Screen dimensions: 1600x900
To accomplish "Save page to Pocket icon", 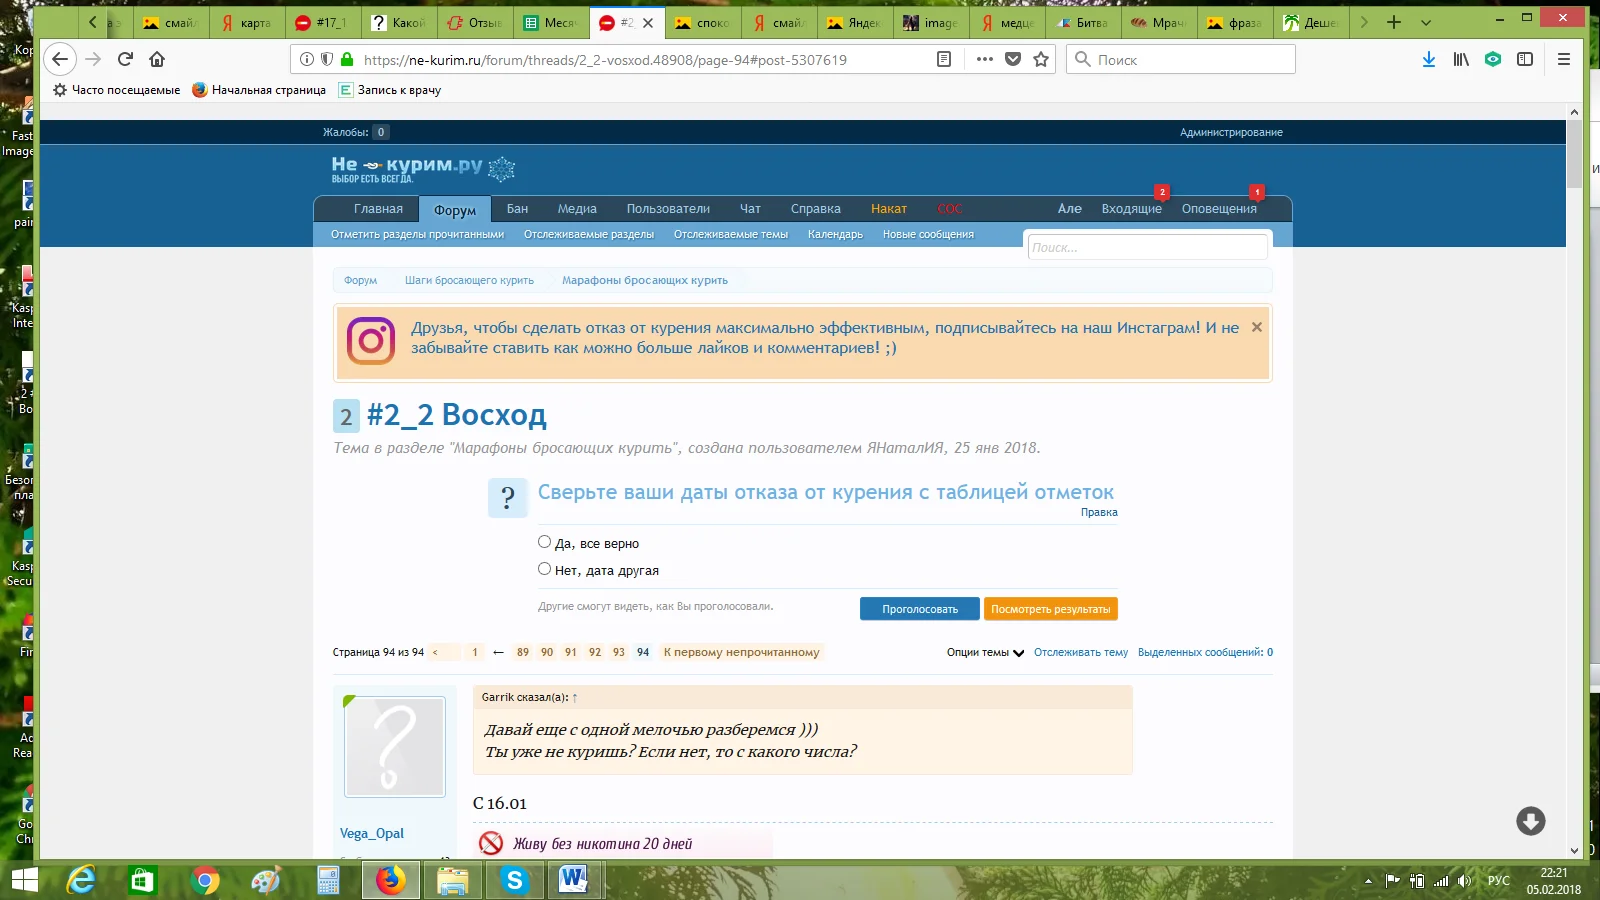I will coord(1013,59).
